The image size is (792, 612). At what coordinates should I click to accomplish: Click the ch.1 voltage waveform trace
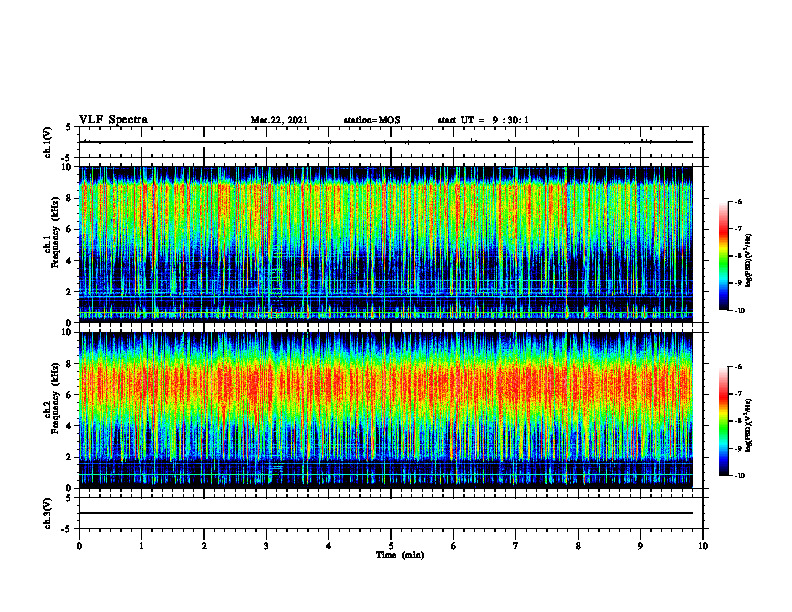pyautogui.click(x=386, y=142)
